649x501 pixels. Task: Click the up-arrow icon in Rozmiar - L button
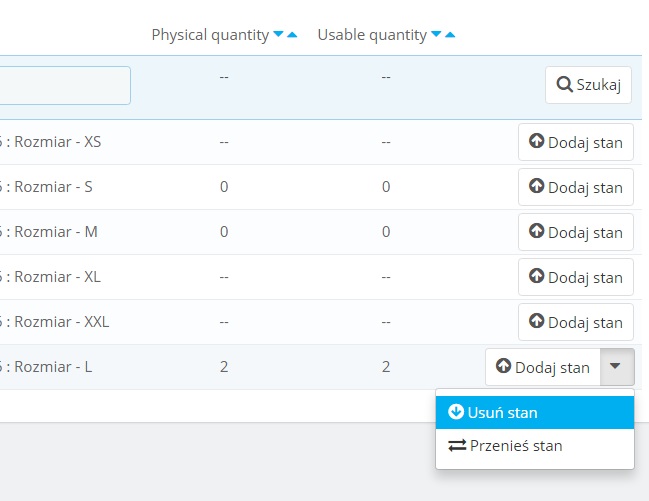click(503, 367)
